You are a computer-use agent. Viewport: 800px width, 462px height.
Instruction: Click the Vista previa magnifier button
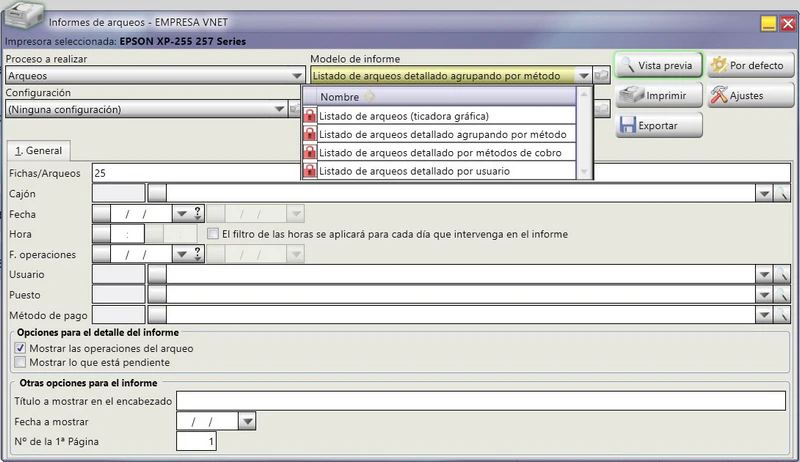point(659,65)
